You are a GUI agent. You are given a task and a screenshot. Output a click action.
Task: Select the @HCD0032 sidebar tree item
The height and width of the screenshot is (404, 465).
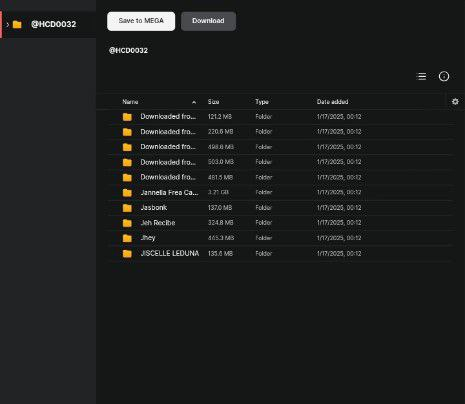(x=48, y=24)
